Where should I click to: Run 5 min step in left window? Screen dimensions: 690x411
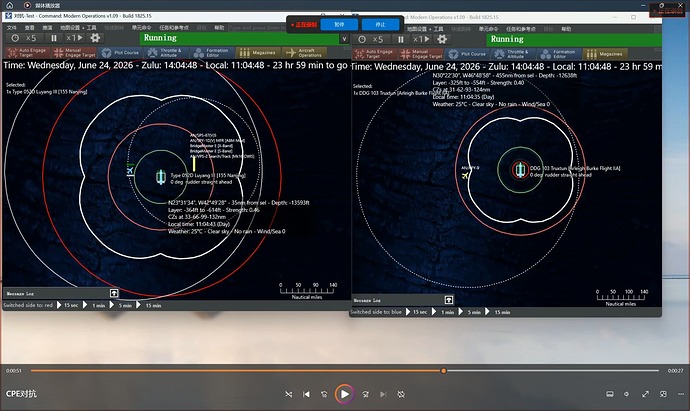[121, 305]
